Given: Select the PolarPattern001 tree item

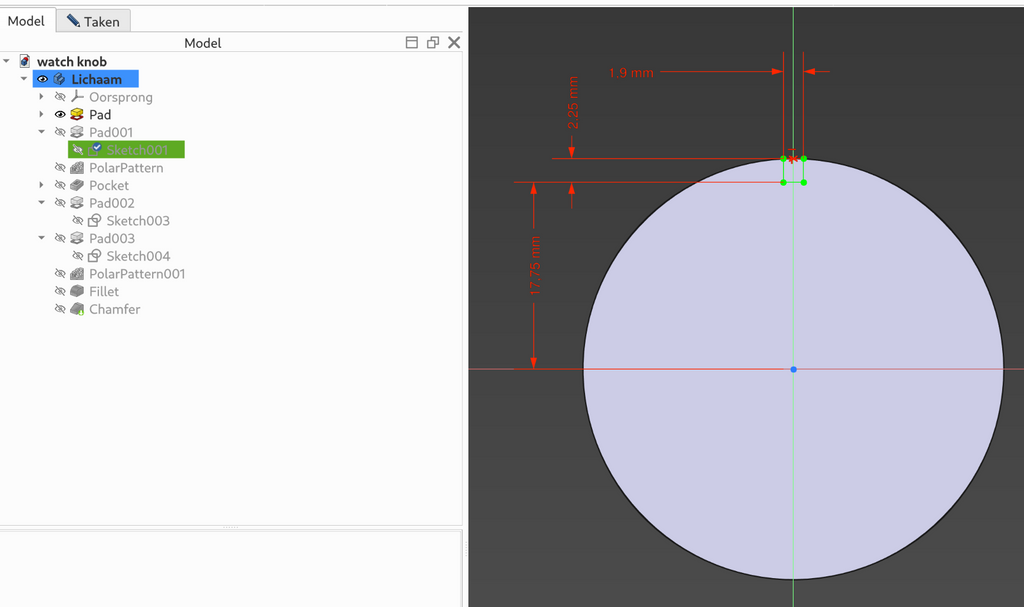Looking at the screenshot, I should pos(136,274).
